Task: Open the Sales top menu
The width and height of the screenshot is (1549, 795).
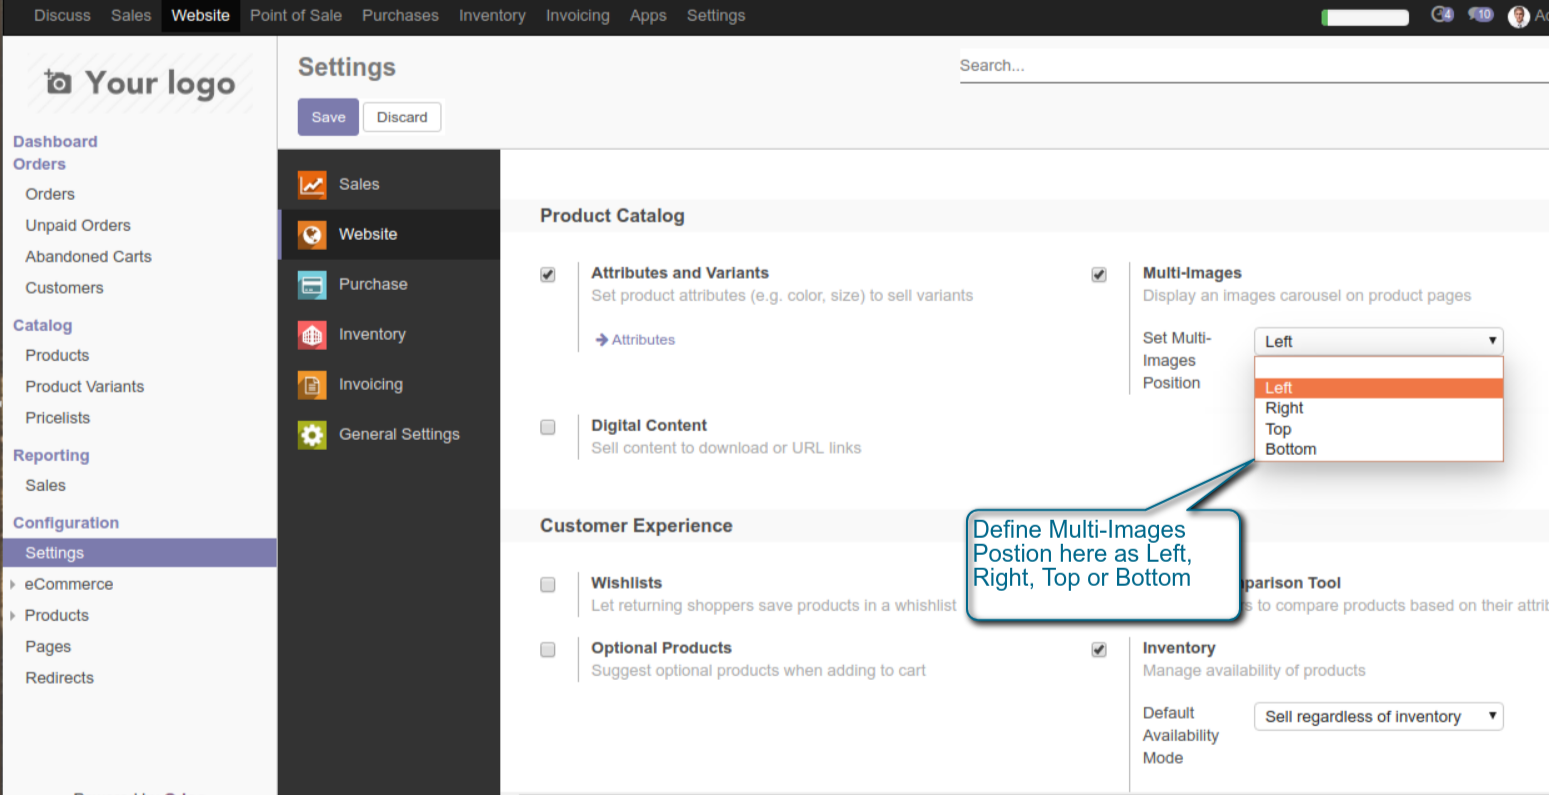Action: click(131, 15)
